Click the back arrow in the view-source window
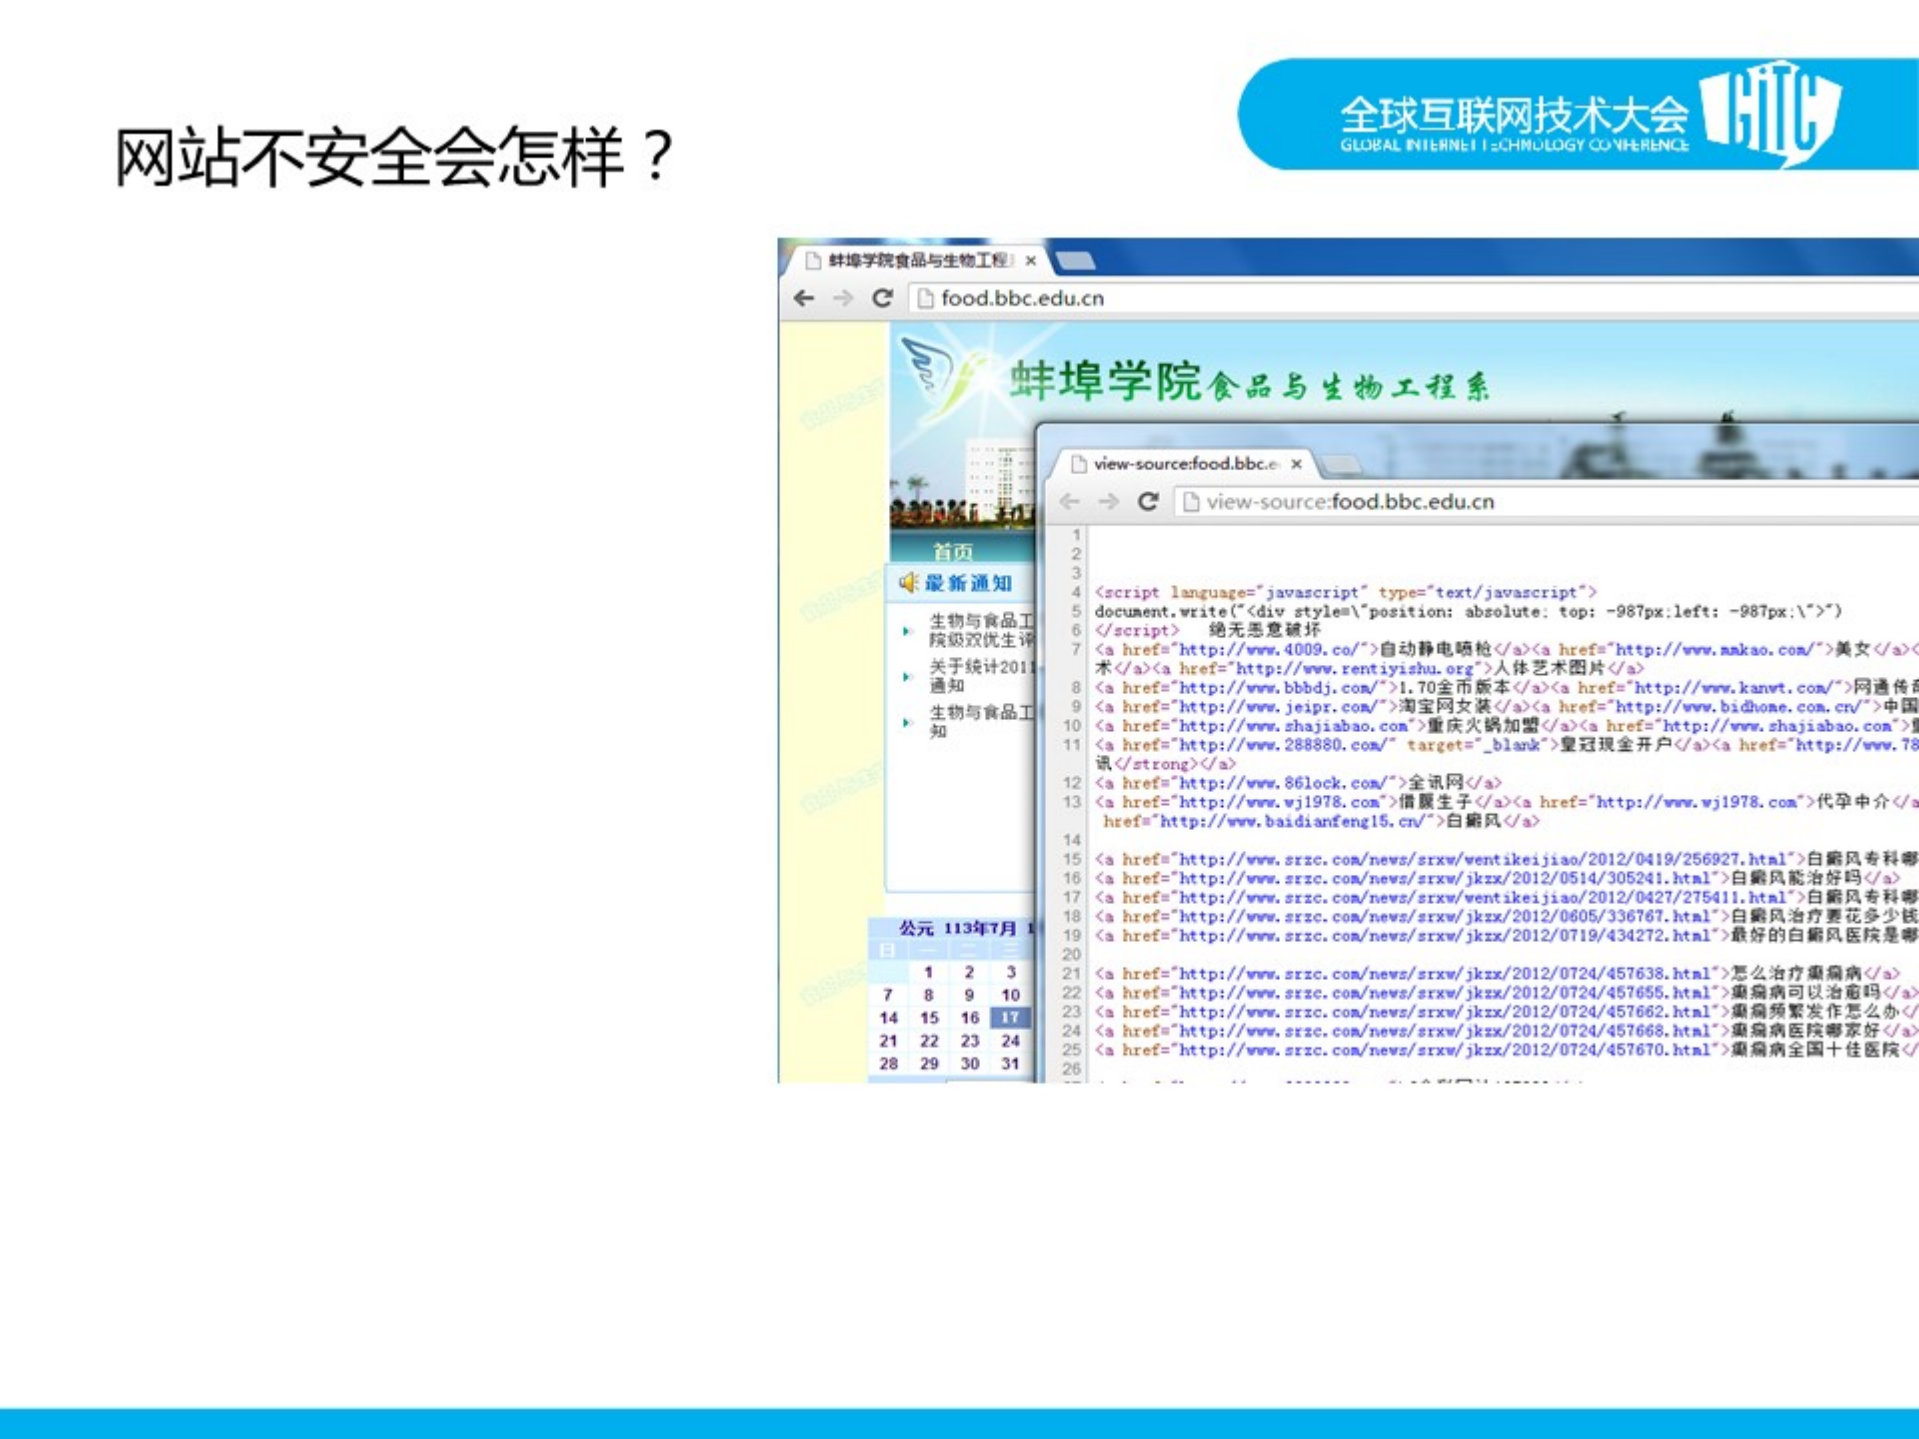 pyautogui.click(x=1070, y=501)
